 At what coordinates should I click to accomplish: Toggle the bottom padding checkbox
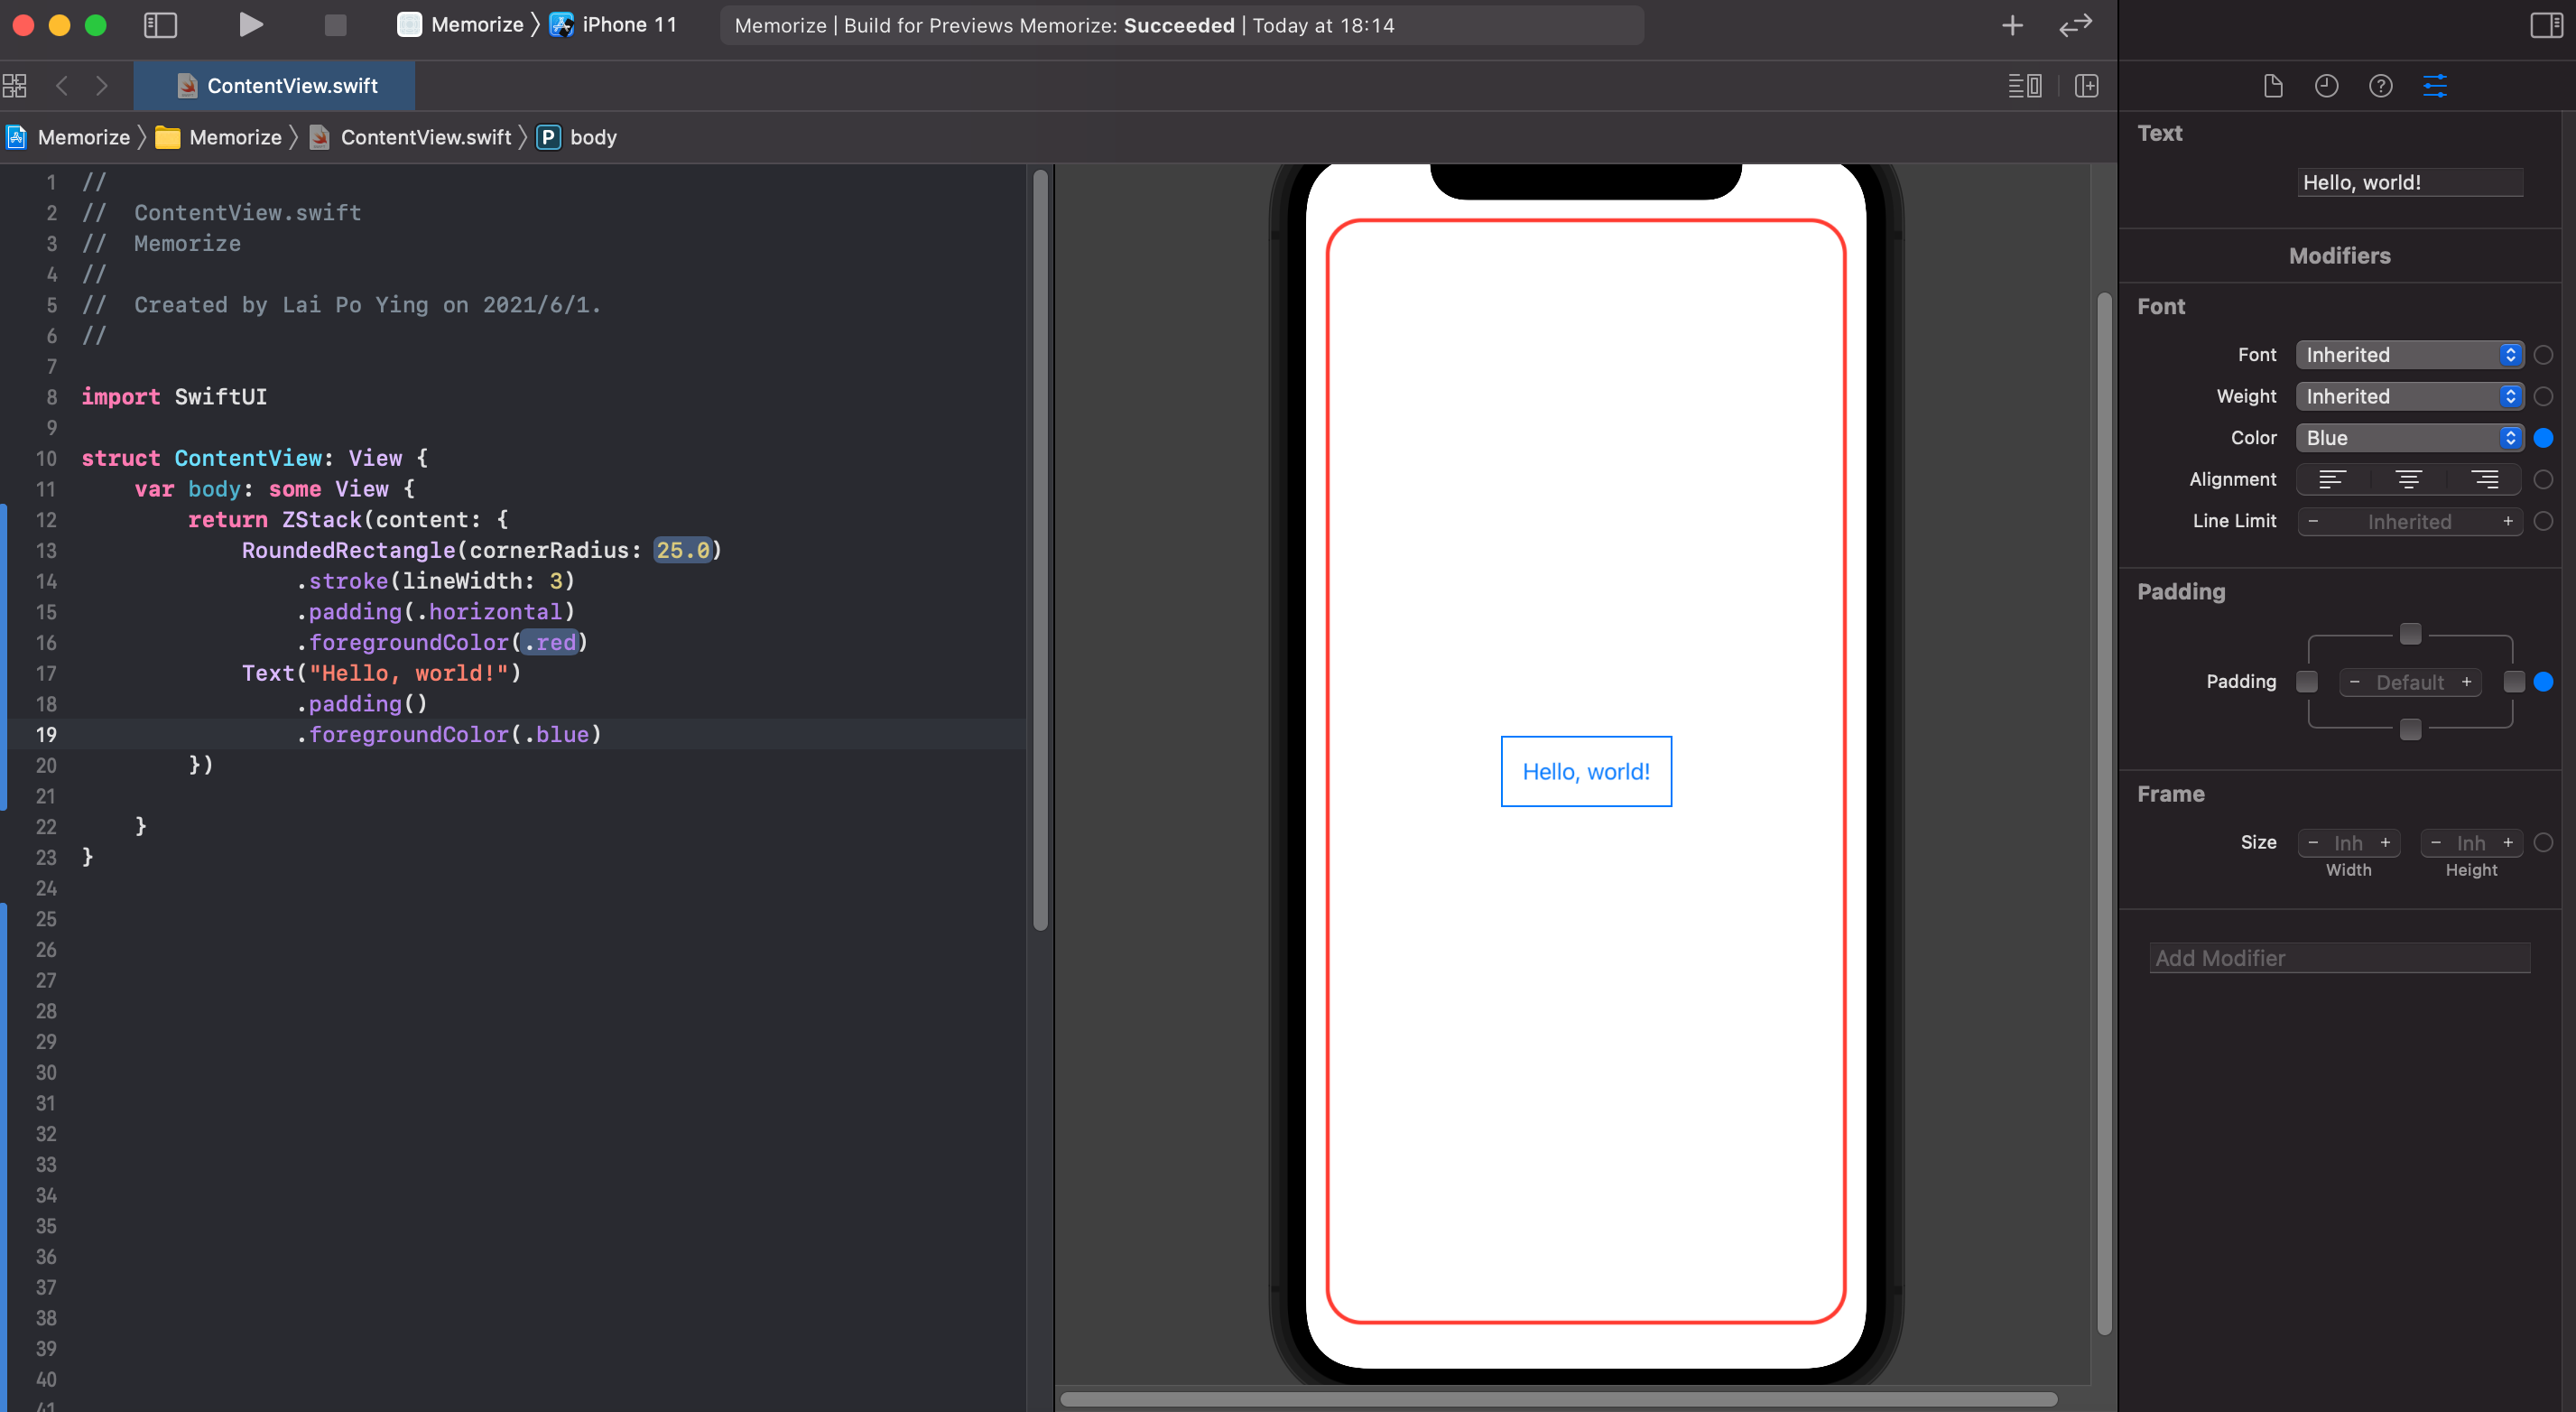point(2410,730)
